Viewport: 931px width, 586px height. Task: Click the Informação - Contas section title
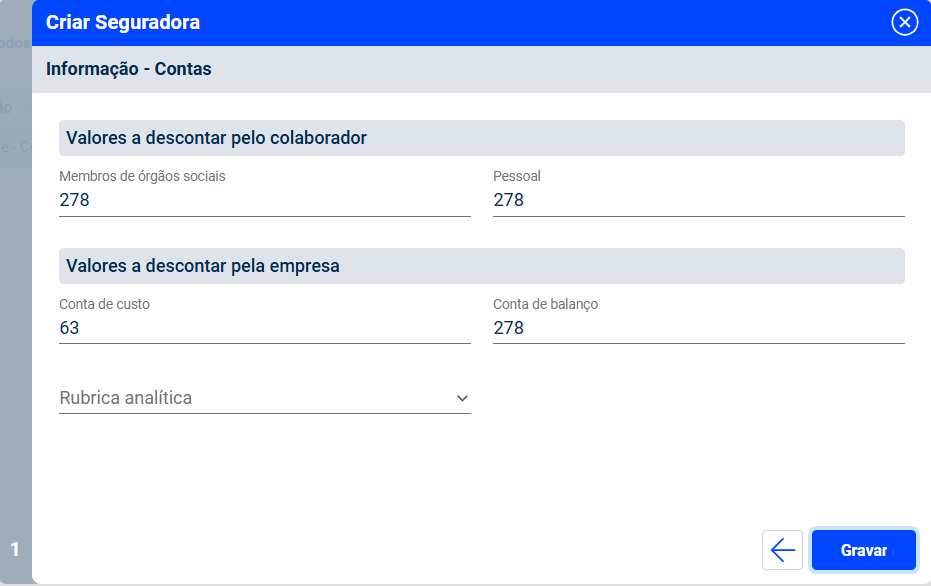[x=129, y=69]
